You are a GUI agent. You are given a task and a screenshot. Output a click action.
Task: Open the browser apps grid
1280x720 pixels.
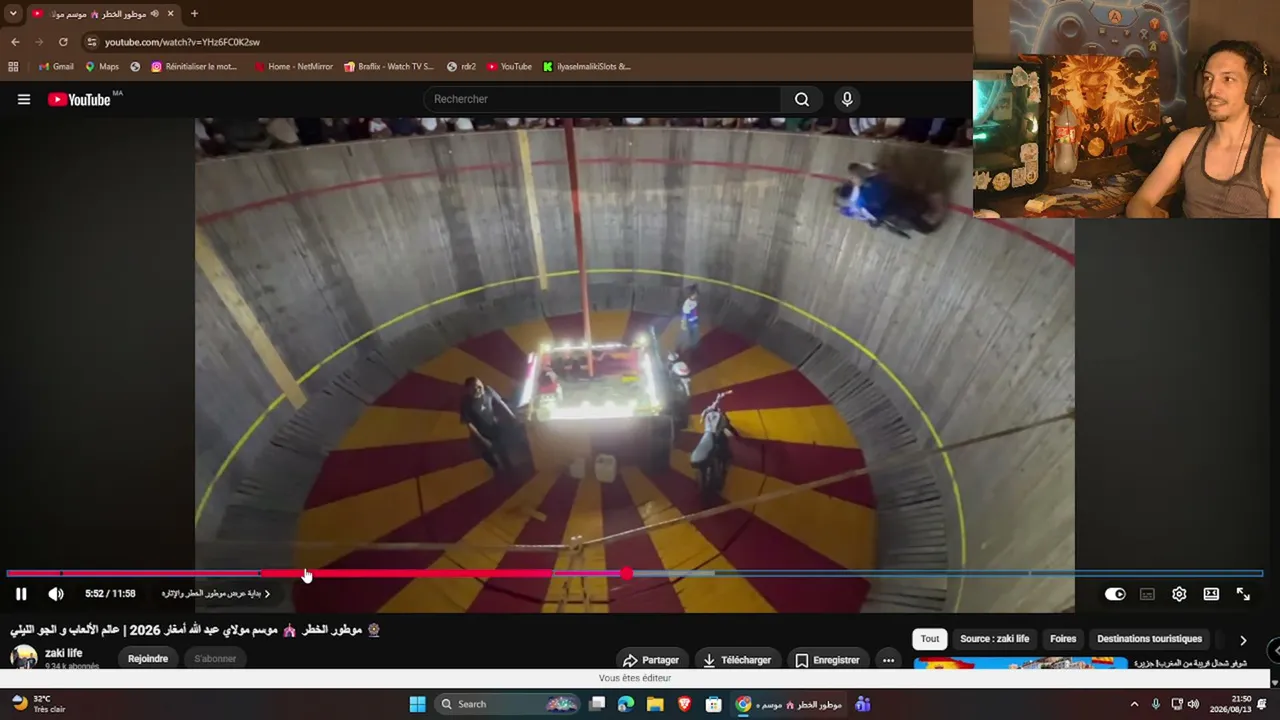pos(13,67)
